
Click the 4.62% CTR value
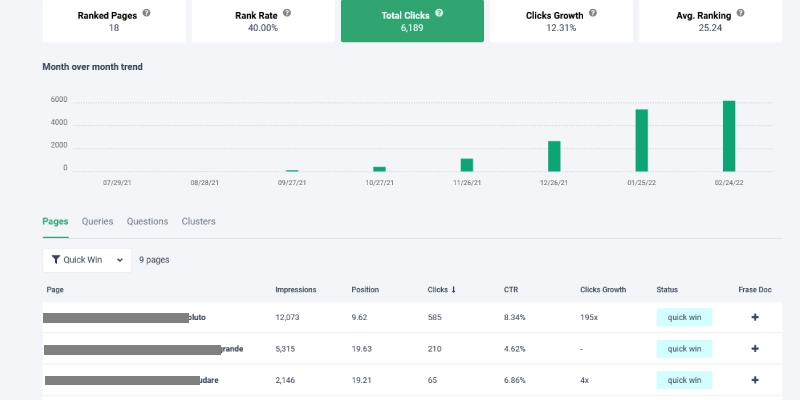click(515, 349)
